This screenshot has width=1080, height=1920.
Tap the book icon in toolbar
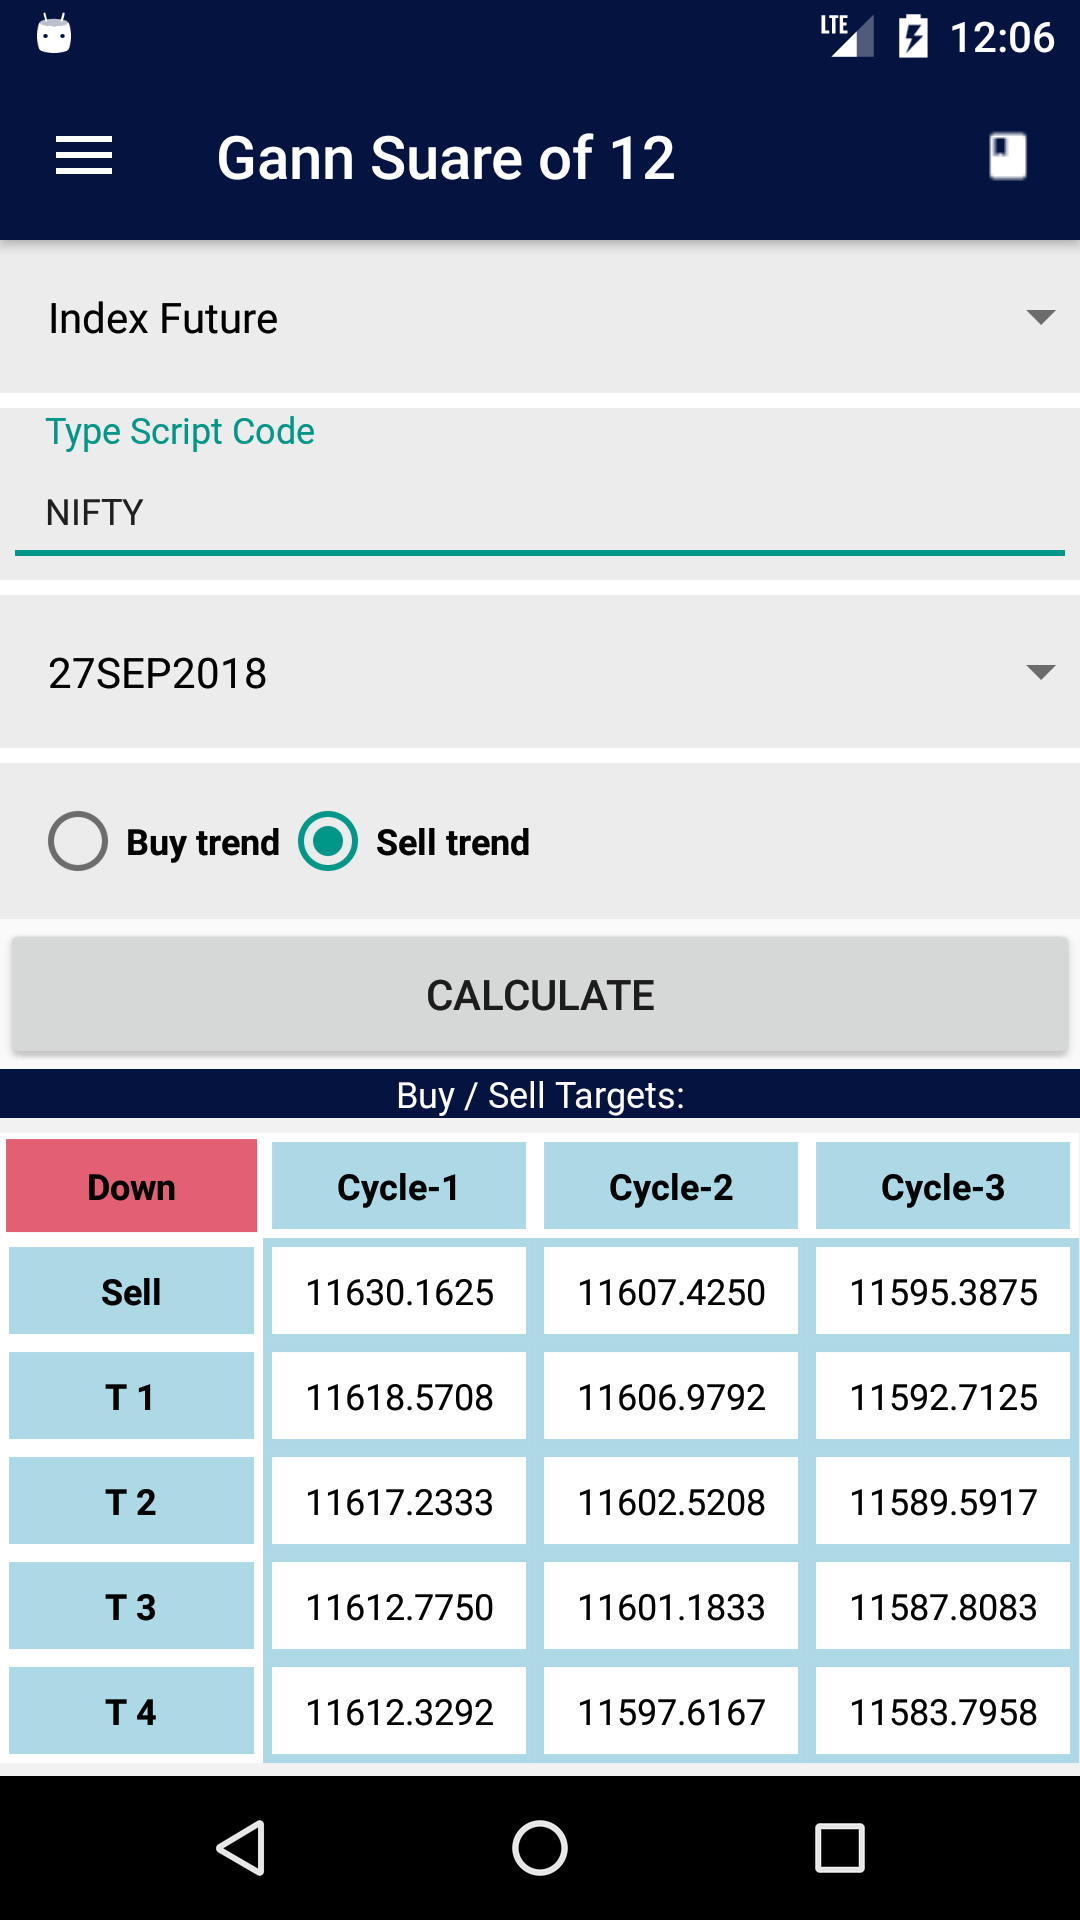point(1007,157)
